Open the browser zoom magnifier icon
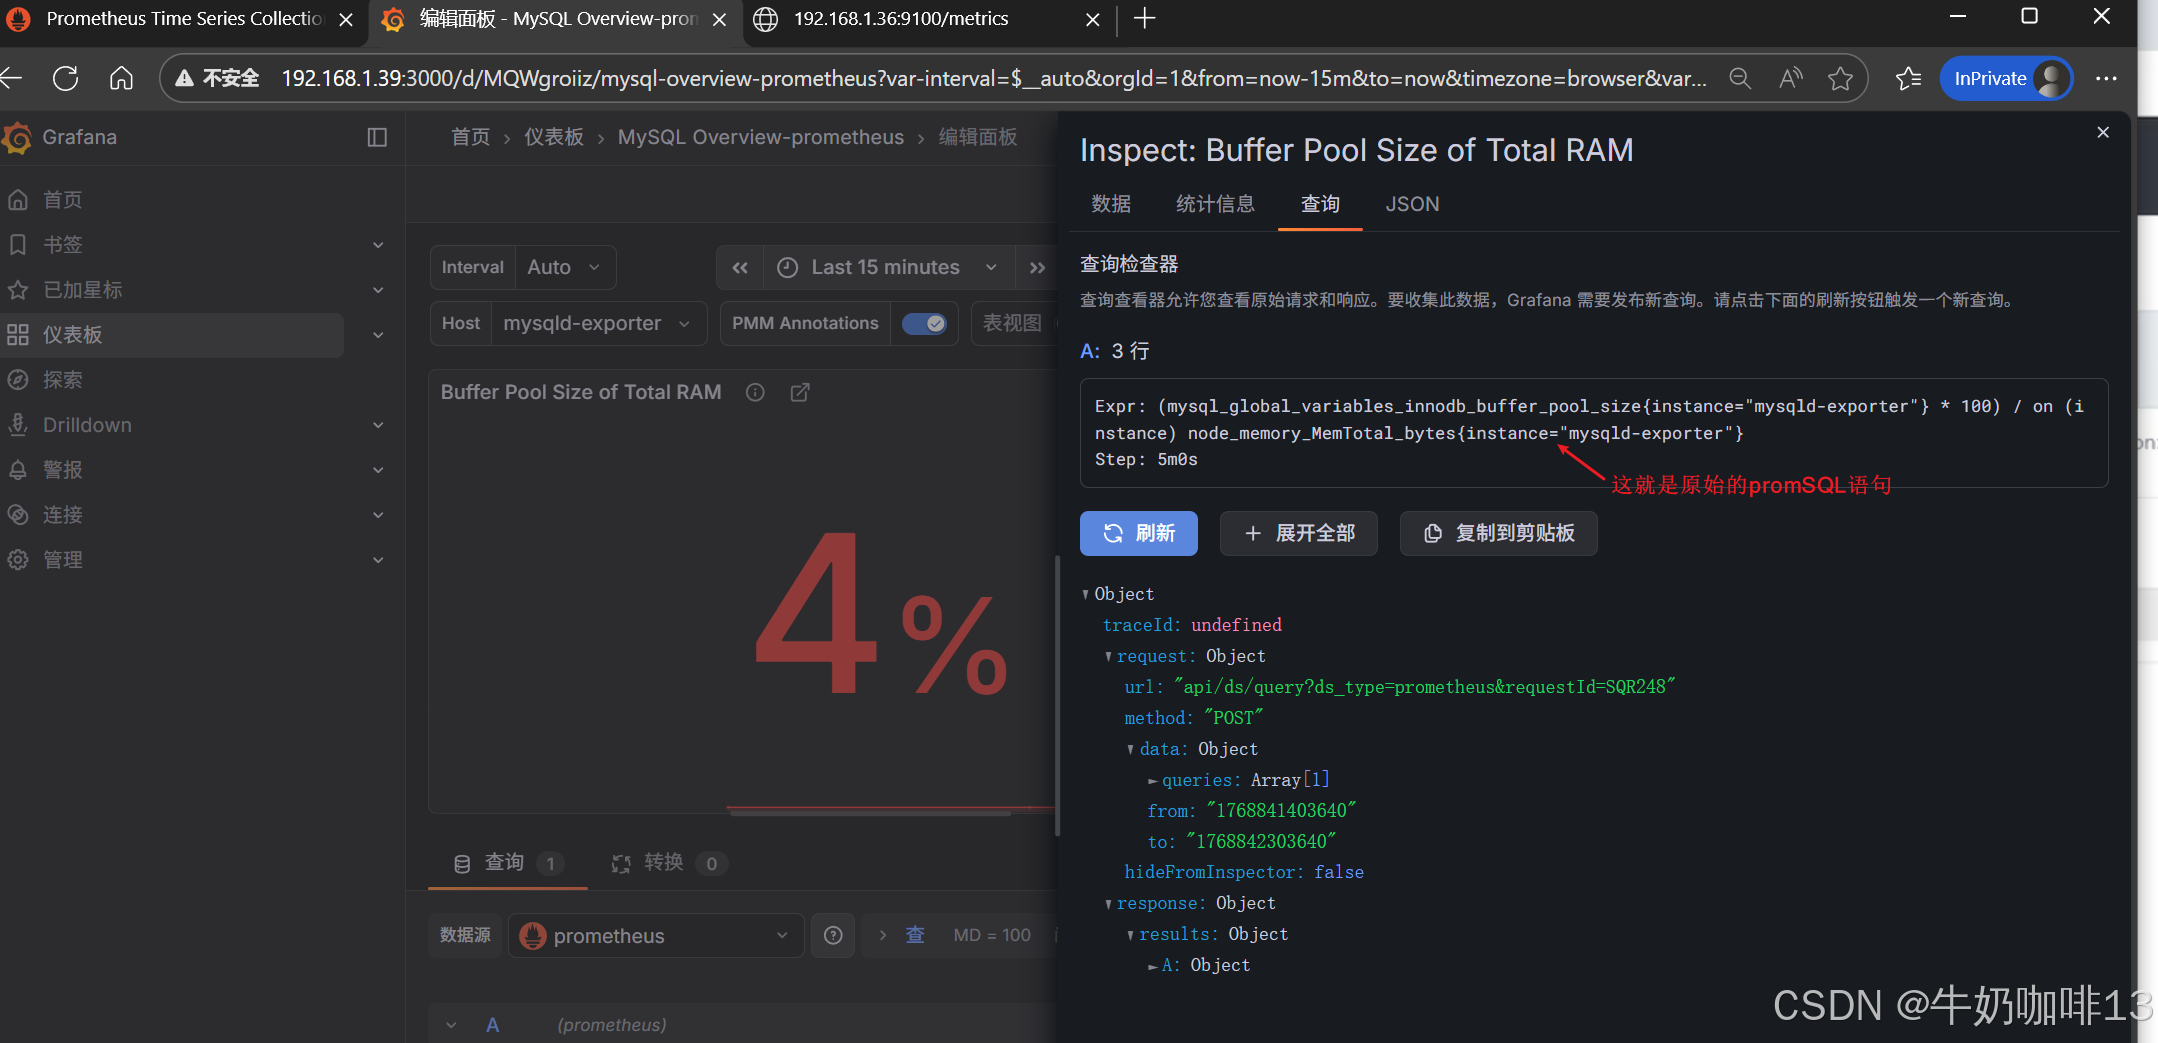 click(1740, 78)
